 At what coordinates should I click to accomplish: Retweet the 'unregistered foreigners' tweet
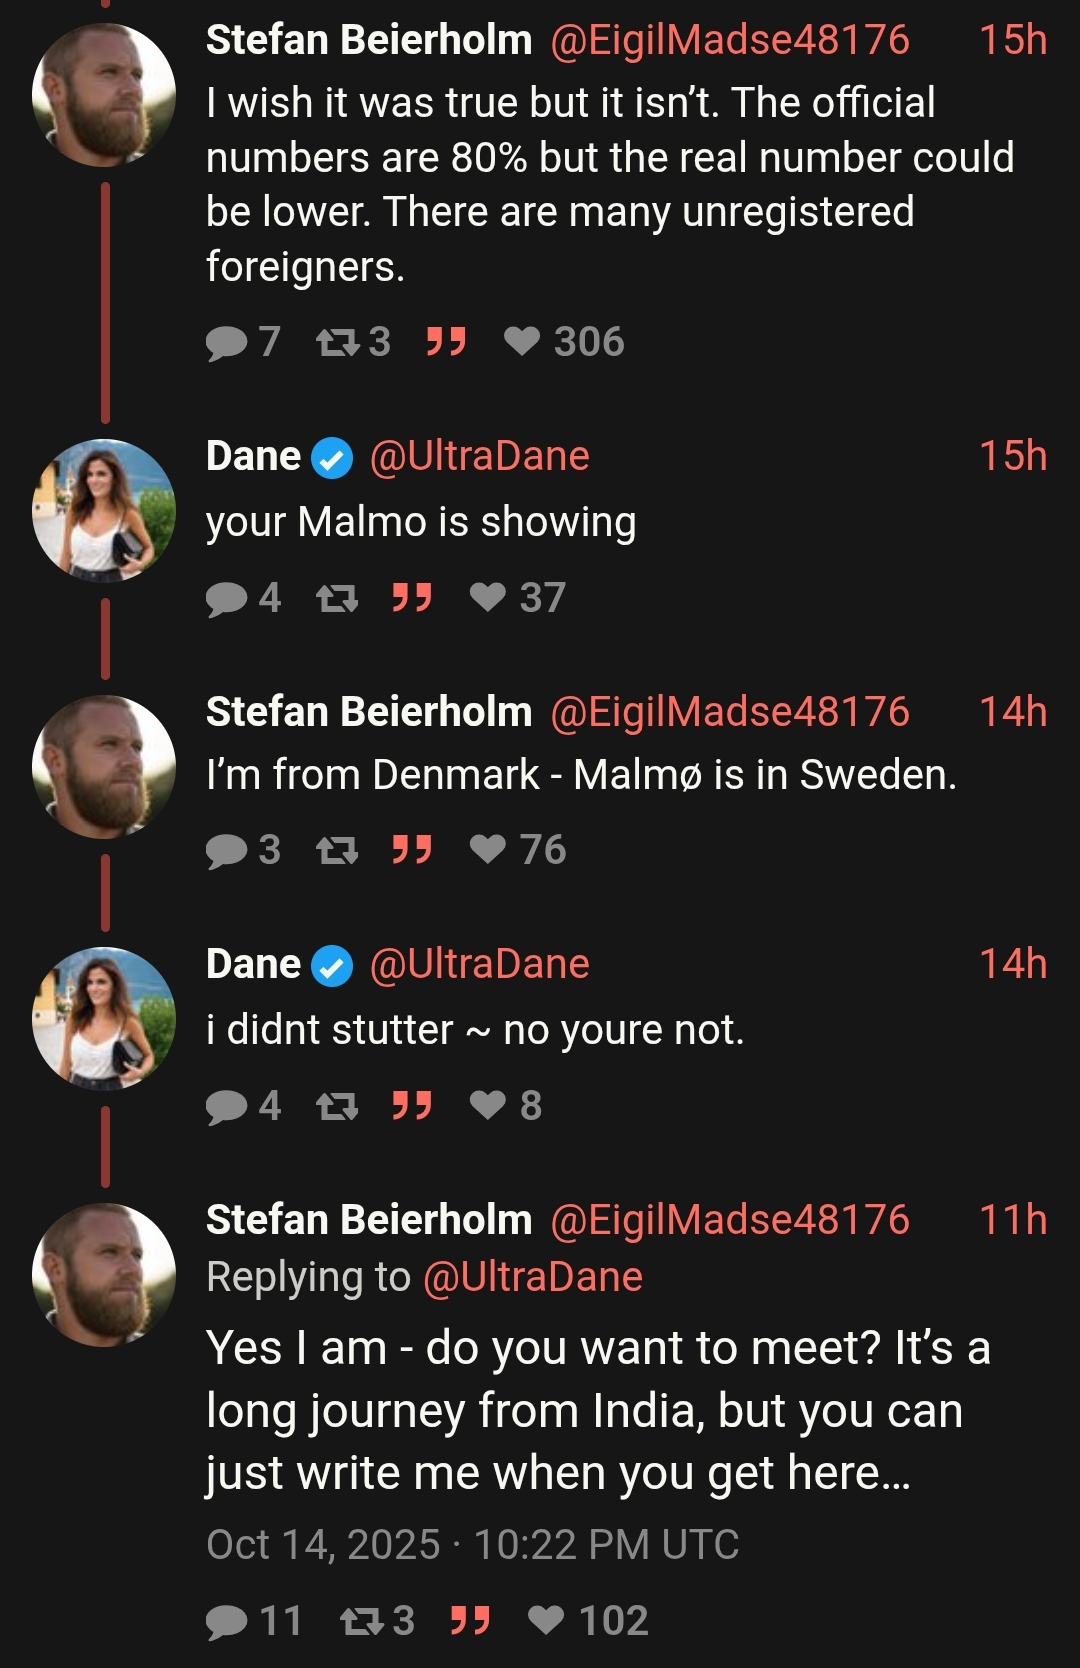tap(337, 342)
